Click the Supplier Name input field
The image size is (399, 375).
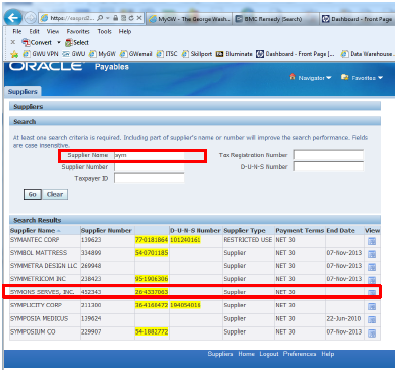pyautogui.click(x=149, y=155)
